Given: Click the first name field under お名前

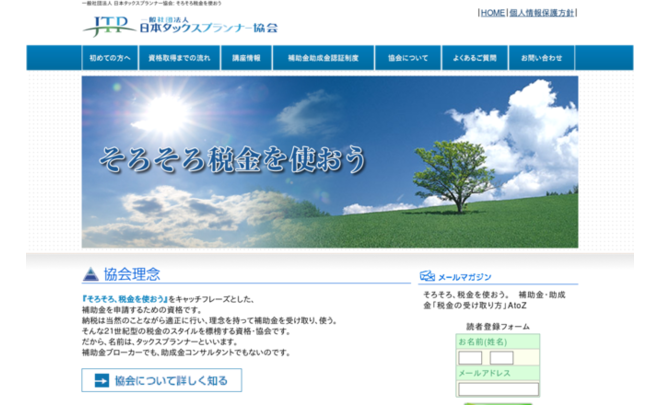Looking at the screenshot, I should (x=470, y=358).
